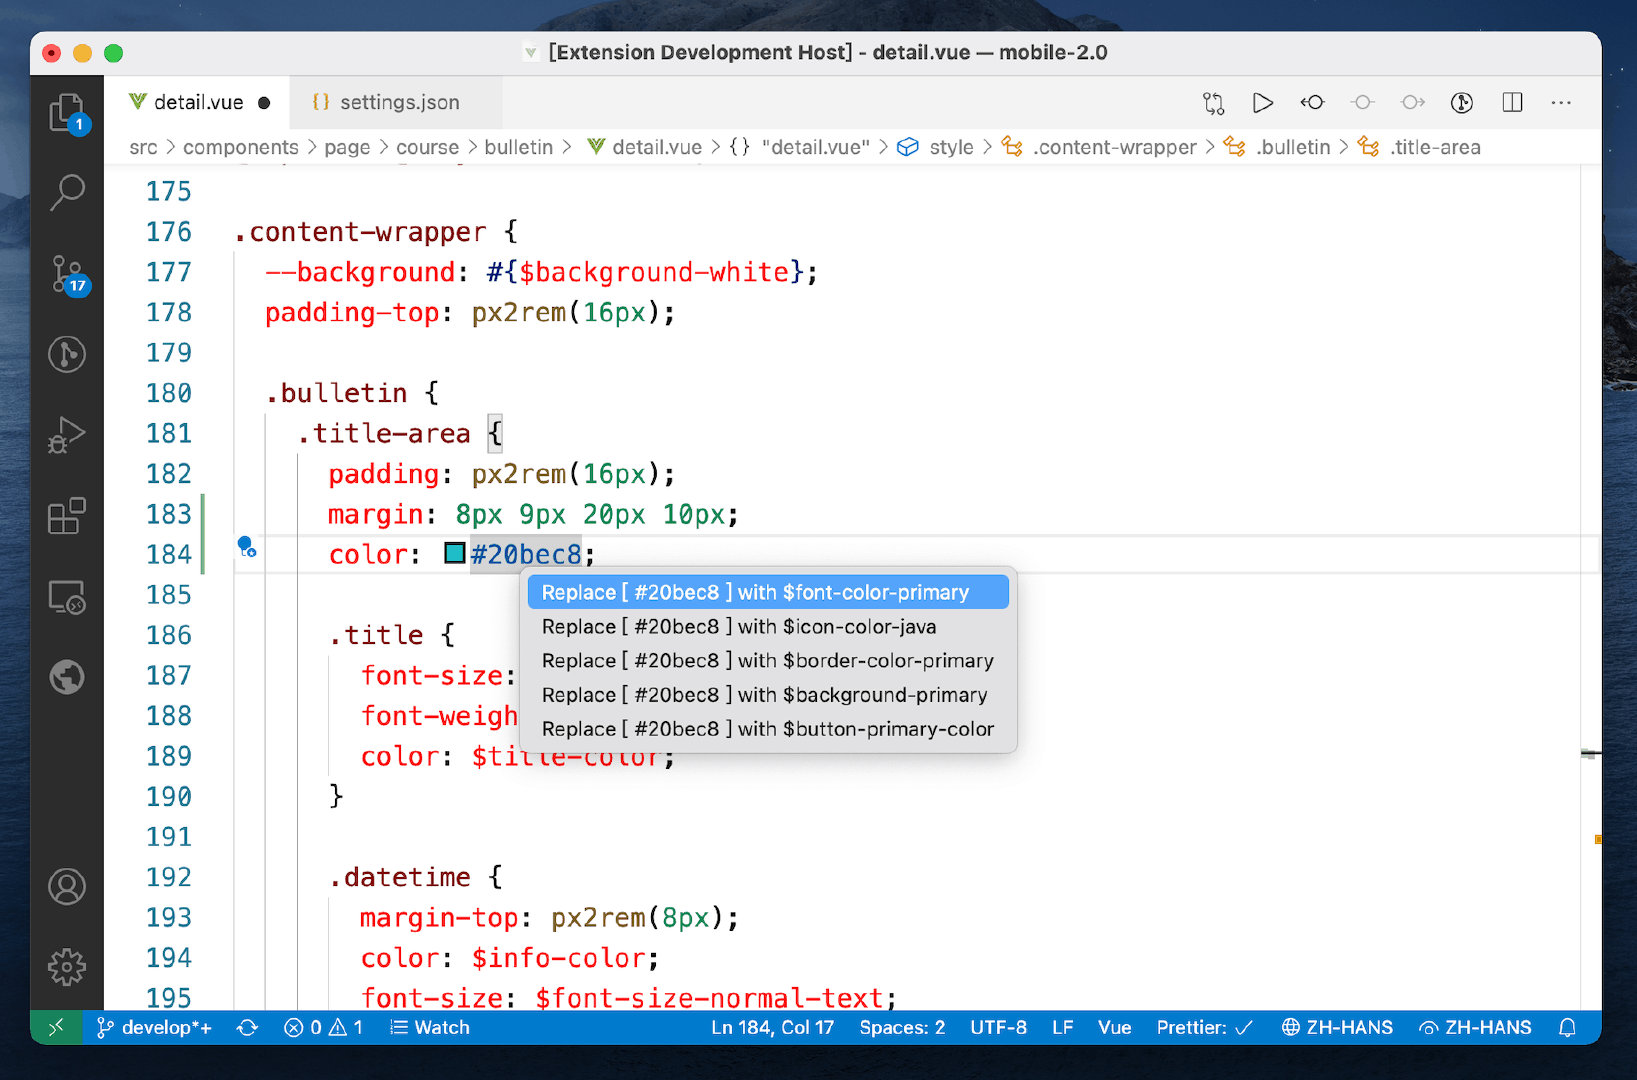The image size is (1637, 1080).
Task: Choose Replace with $button-primary-color
Action: pyautogui.click(x=768, y=728)
